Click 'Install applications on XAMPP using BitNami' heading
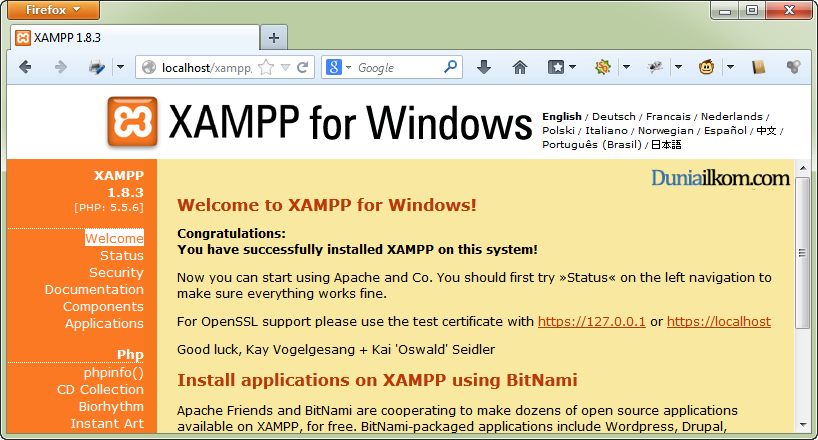 coord(377,380)
